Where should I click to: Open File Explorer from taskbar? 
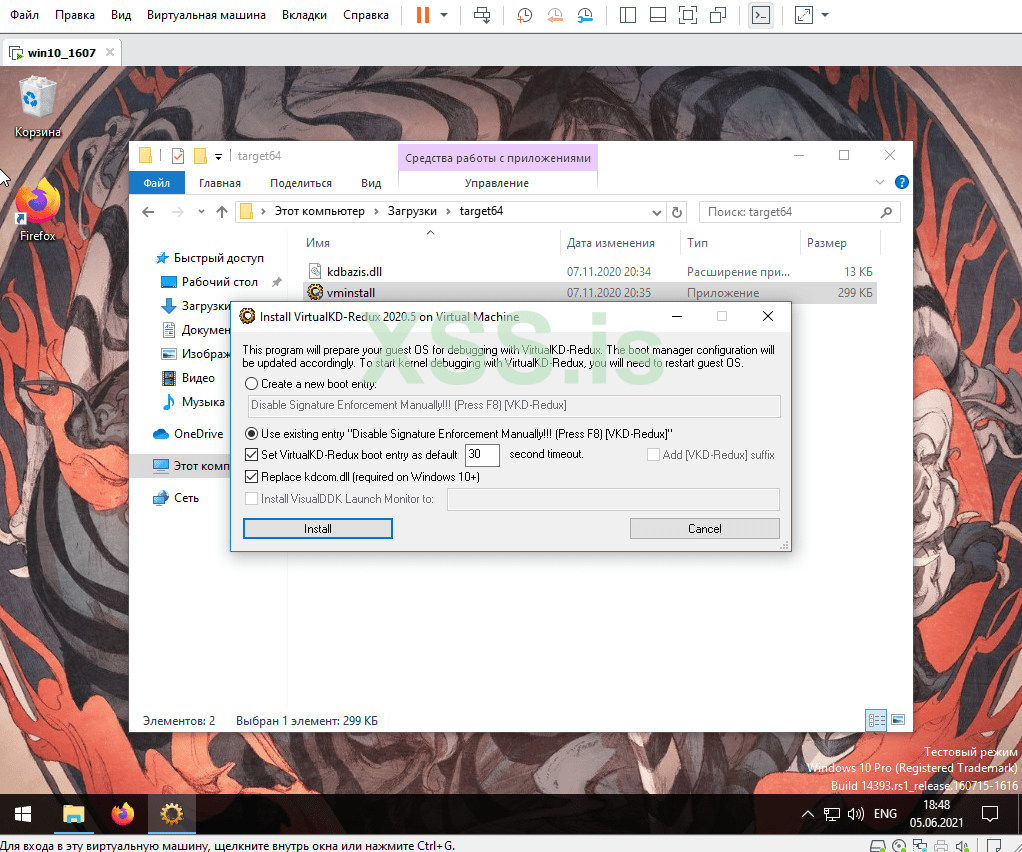74,814
